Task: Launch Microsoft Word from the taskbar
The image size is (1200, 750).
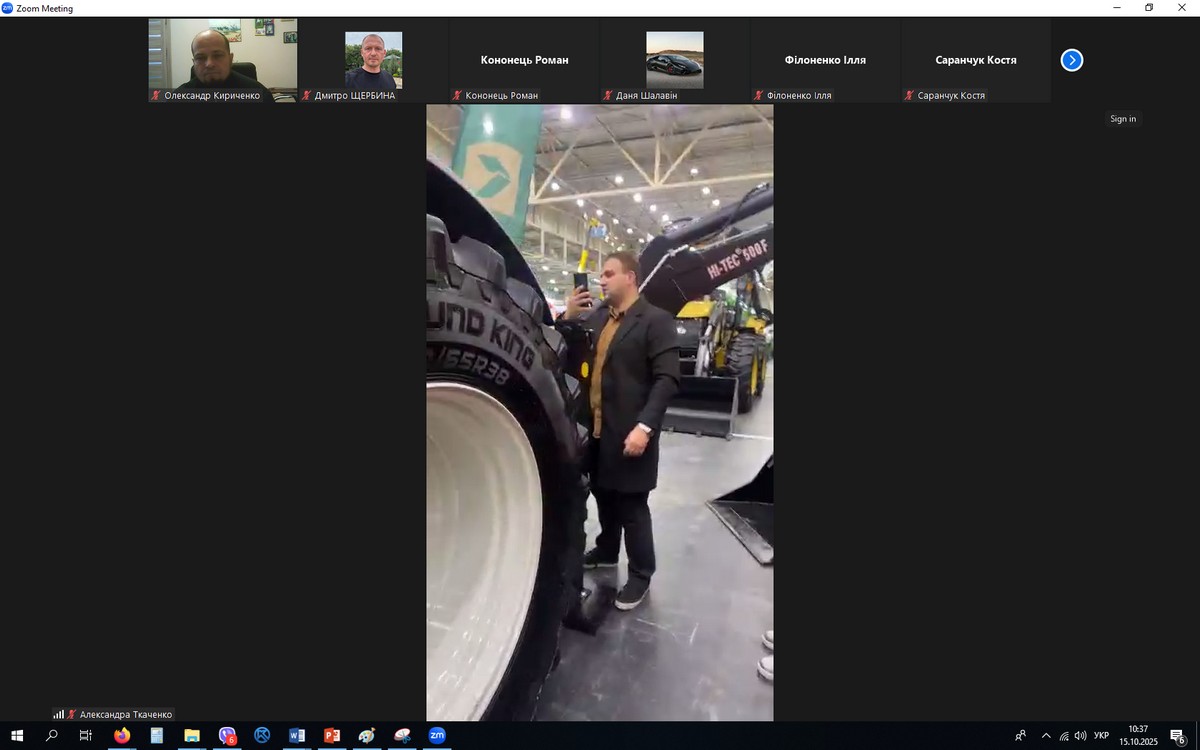Action: (x=297, y=736)
